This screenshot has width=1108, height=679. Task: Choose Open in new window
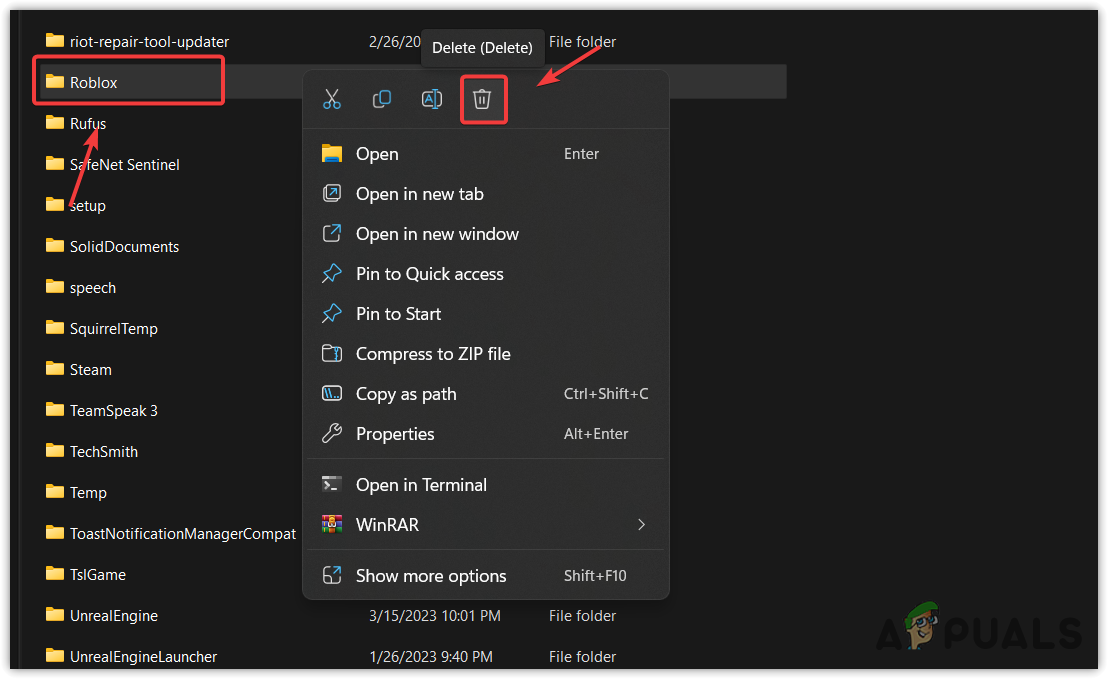[437, 234]
